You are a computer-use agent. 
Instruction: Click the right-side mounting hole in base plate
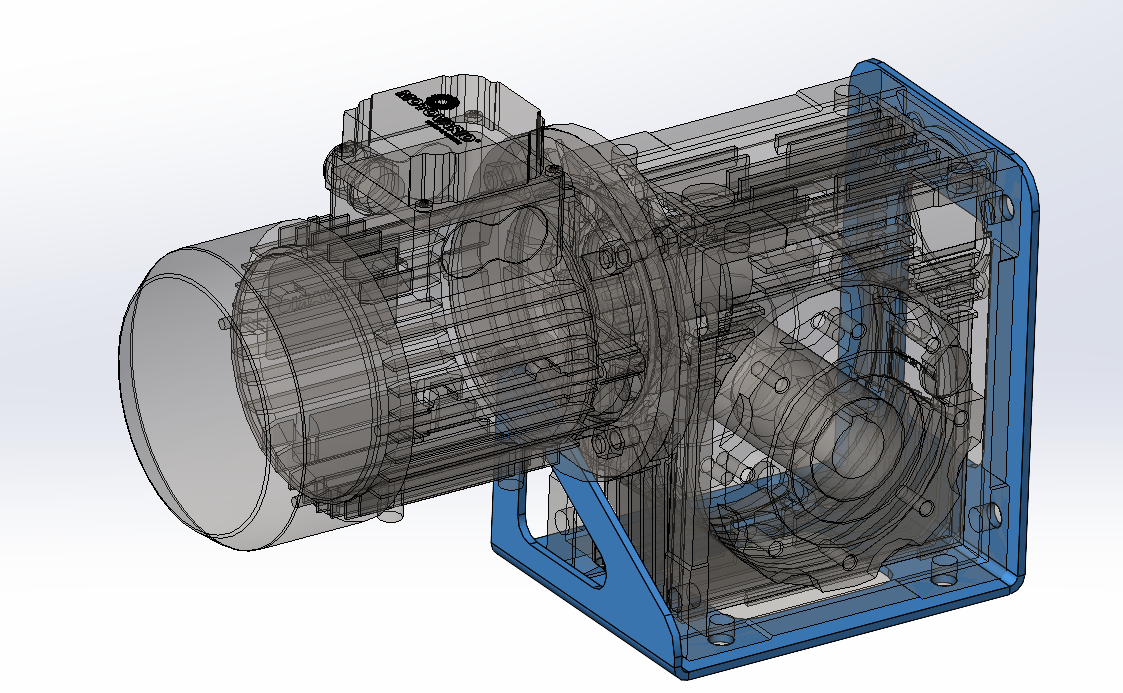[942, 571]
